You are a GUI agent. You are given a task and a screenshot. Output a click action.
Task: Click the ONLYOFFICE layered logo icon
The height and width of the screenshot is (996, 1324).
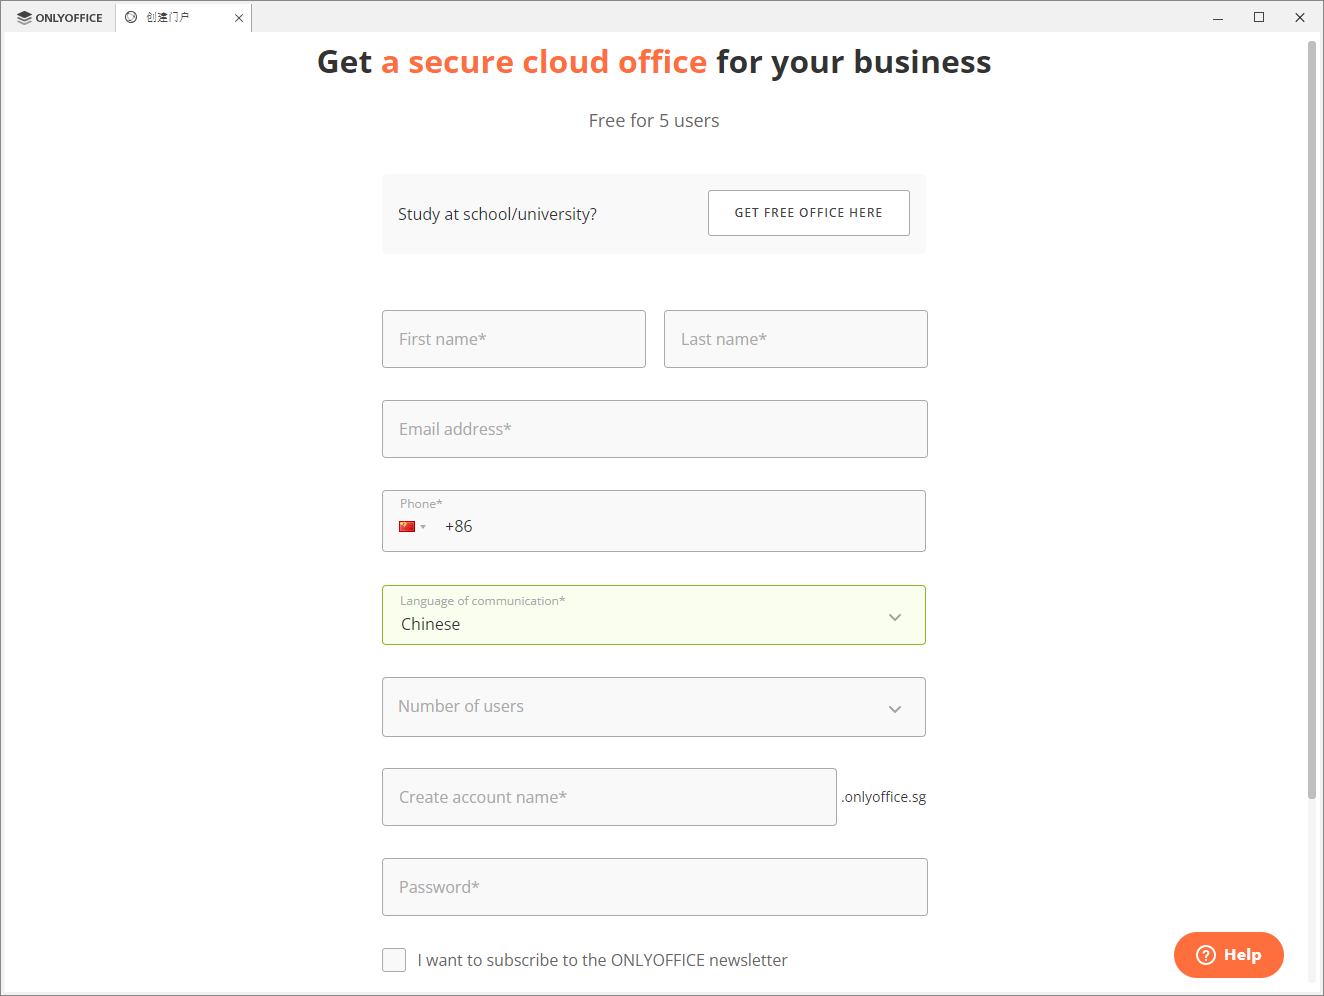pos(24,18)
